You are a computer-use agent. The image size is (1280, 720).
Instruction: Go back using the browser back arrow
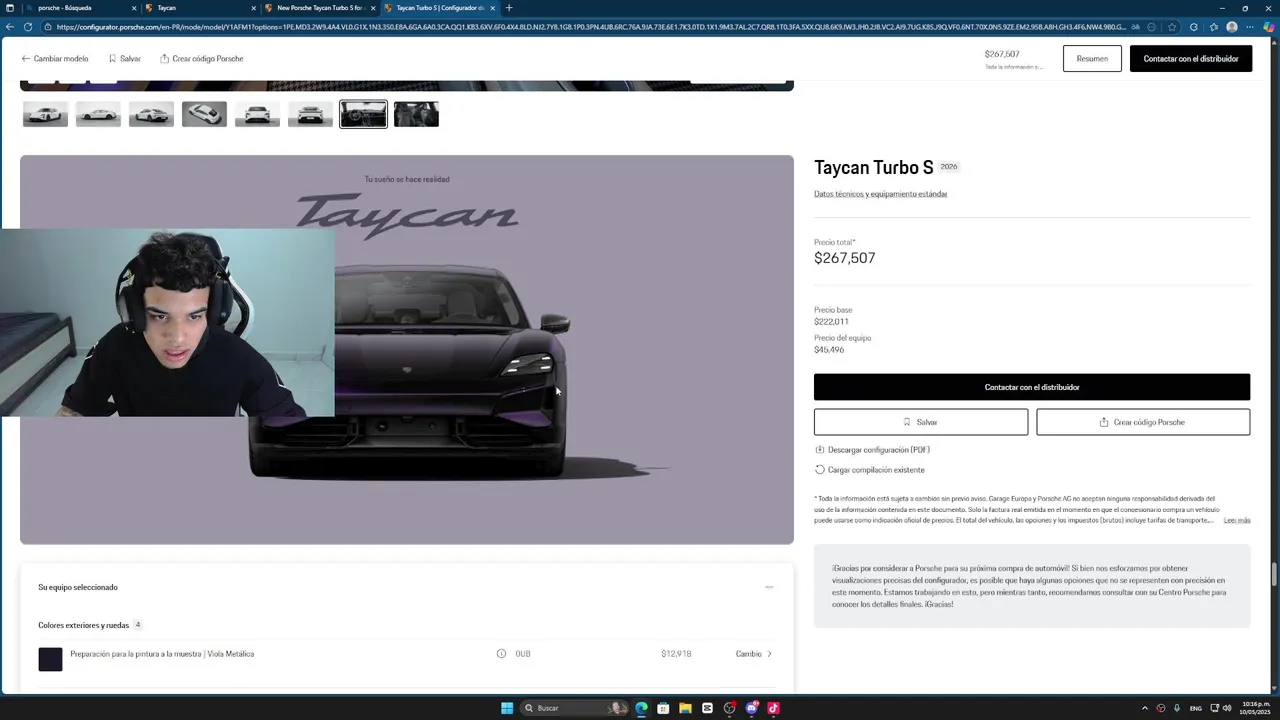pos(9,27)
